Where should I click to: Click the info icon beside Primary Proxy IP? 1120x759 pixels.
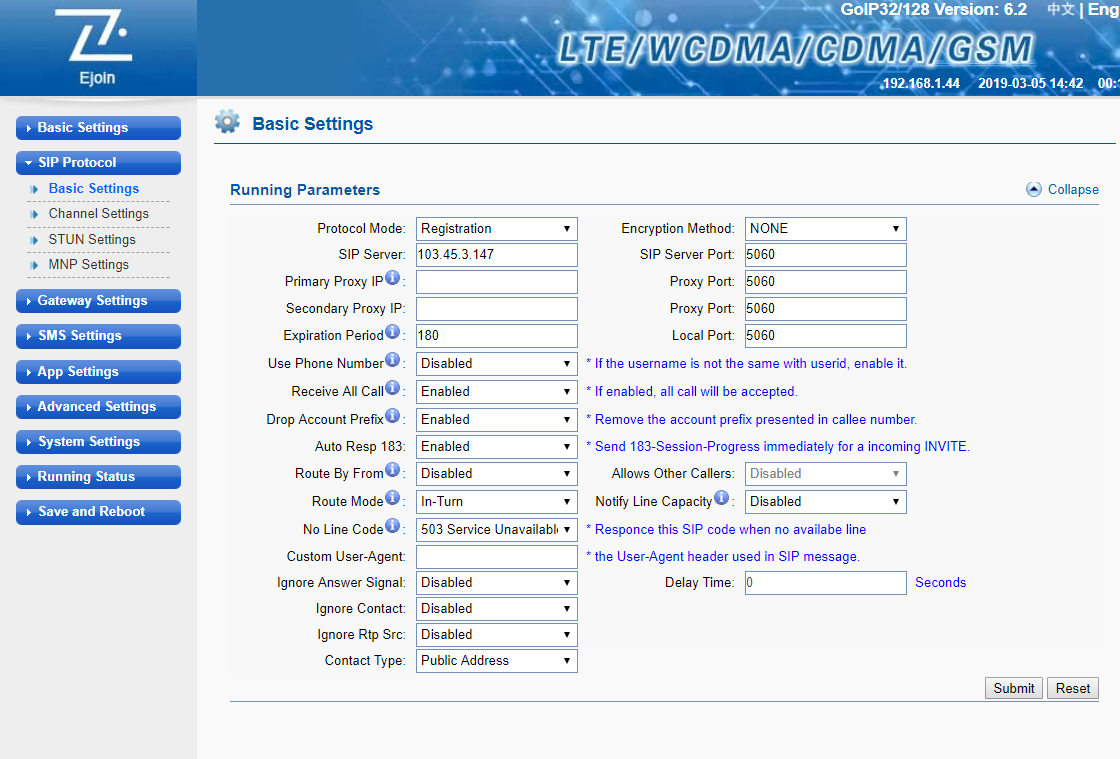[x=393, y=278]
